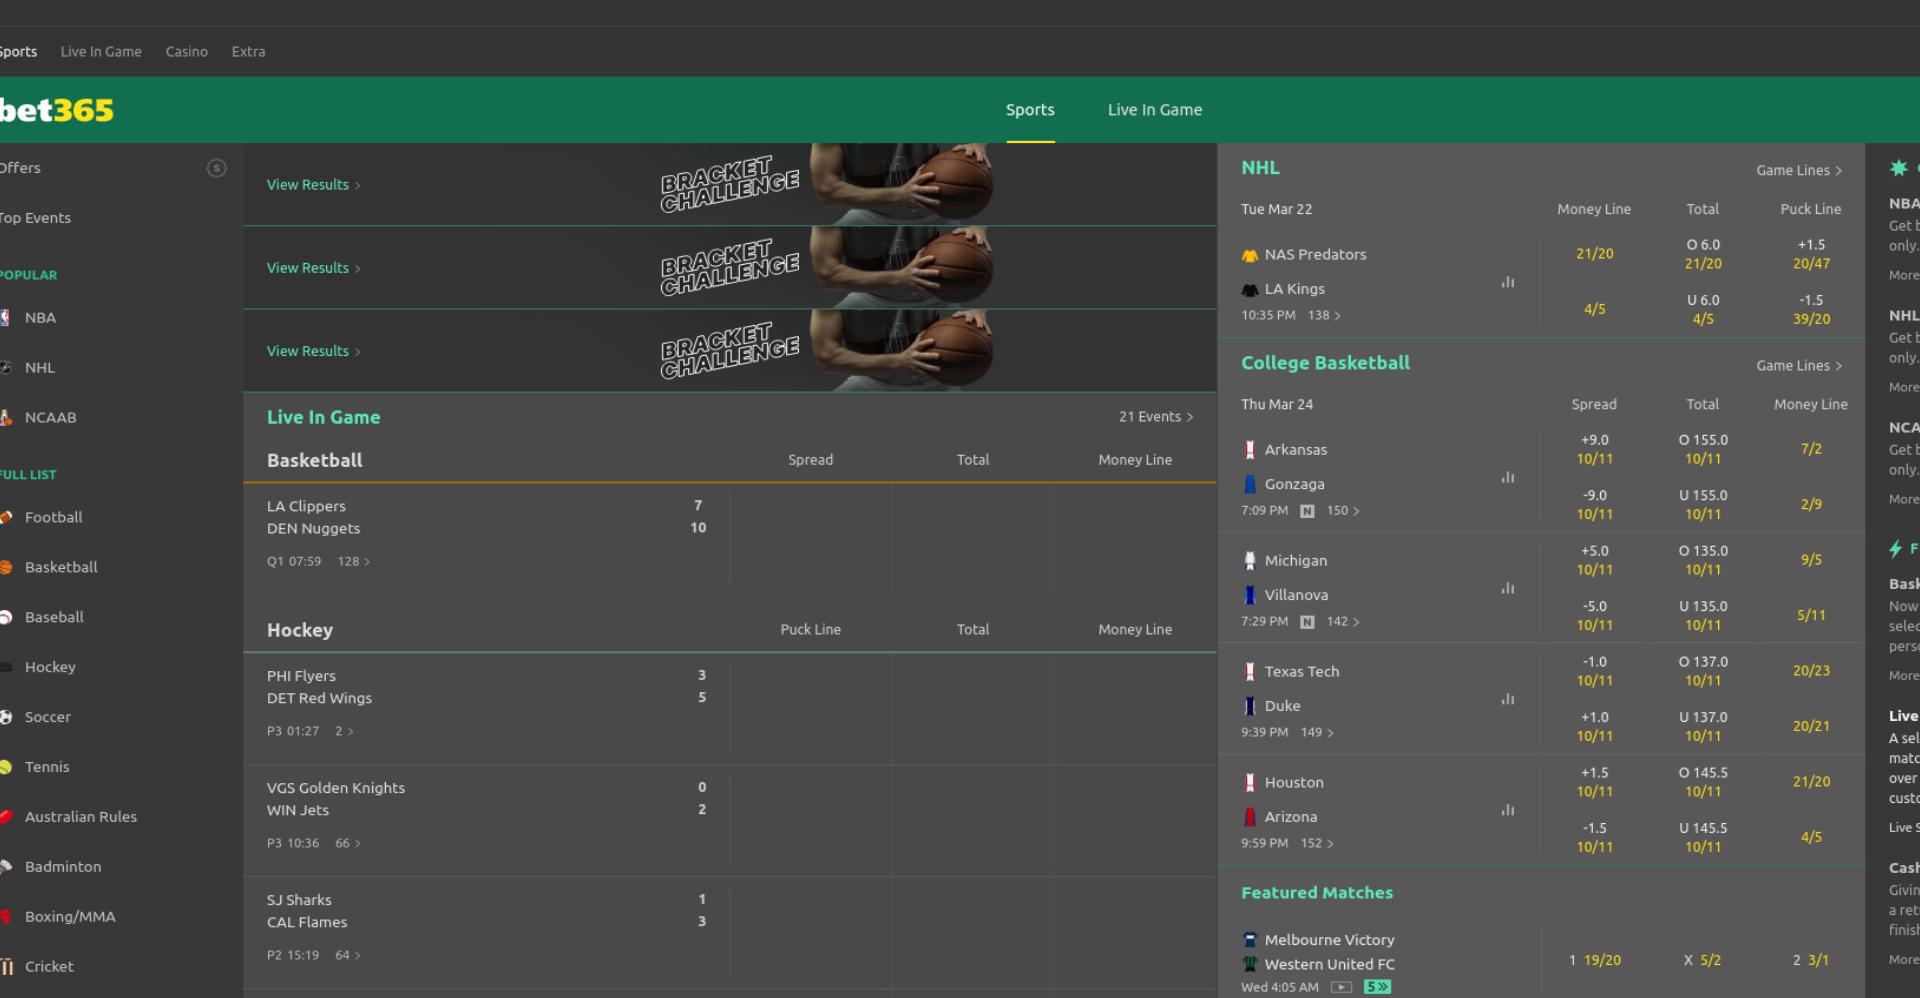Click the Cricket wicket icon

(x=6, y=967)
